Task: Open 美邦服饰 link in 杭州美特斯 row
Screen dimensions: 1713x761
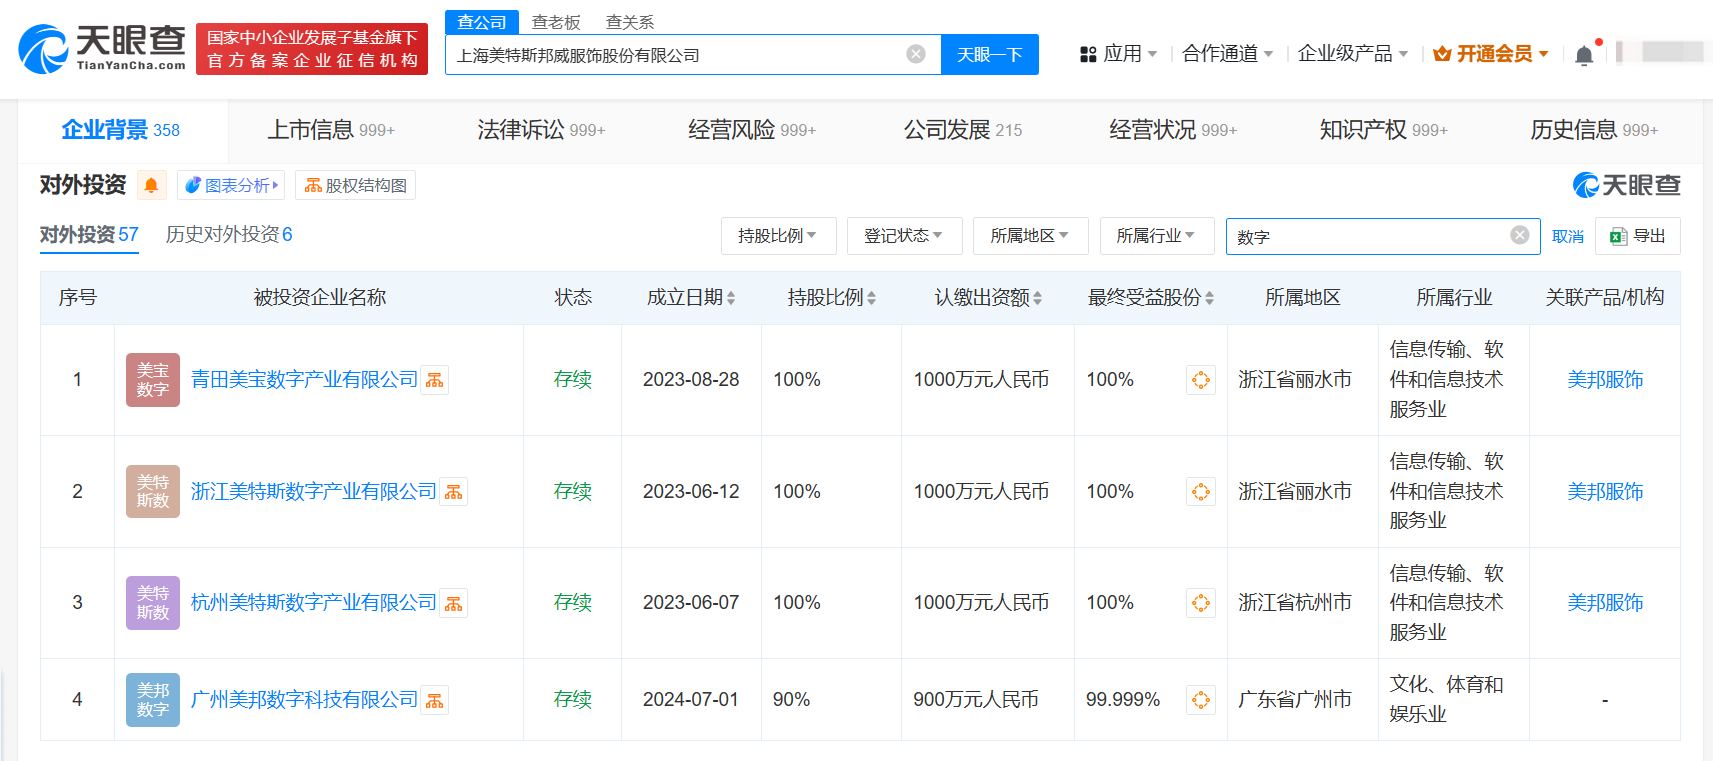Action: (x=1605, y=603)
